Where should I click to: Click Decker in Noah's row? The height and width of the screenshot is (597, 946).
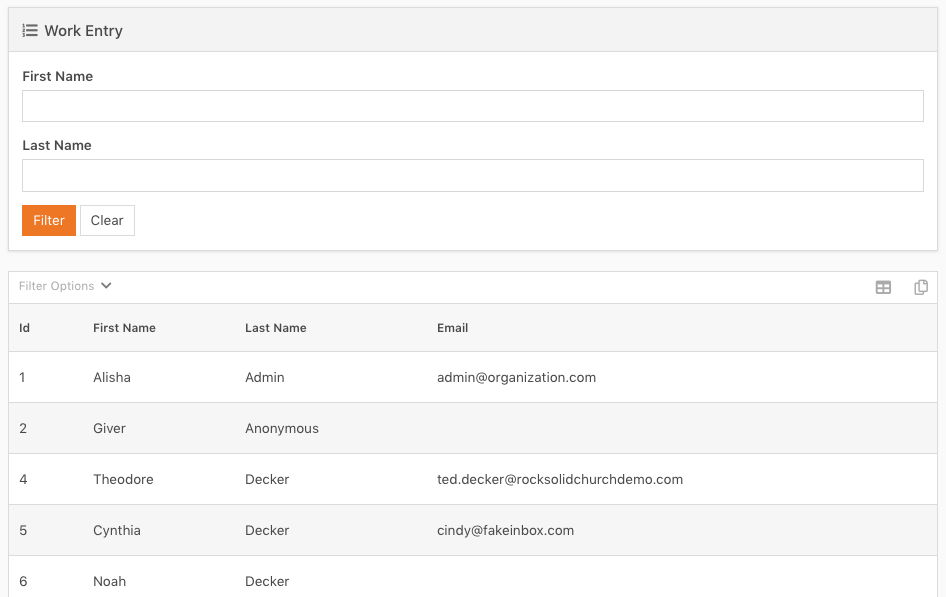pos(267,581)
